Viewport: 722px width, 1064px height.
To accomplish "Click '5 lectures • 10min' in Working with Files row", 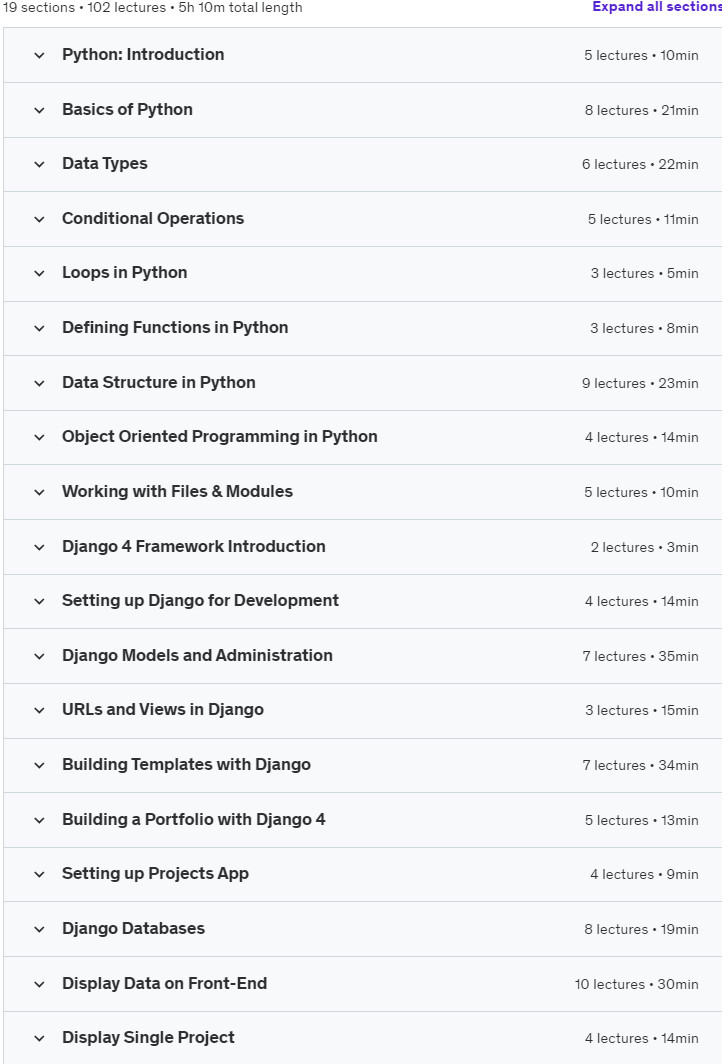I will [x=641, y=493].
